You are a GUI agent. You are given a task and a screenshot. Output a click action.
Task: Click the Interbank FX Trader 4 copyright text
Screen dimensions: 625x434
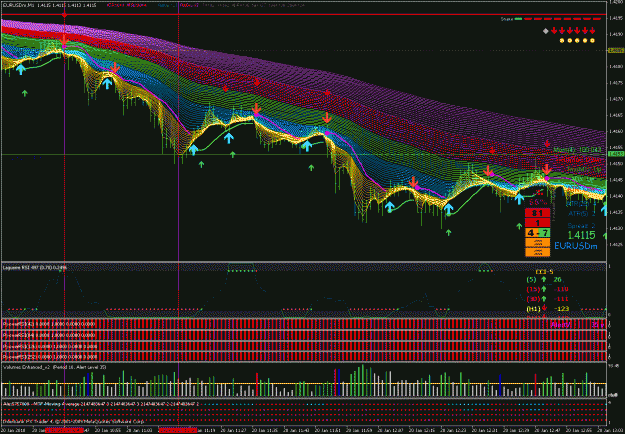(x=74, y=420)
